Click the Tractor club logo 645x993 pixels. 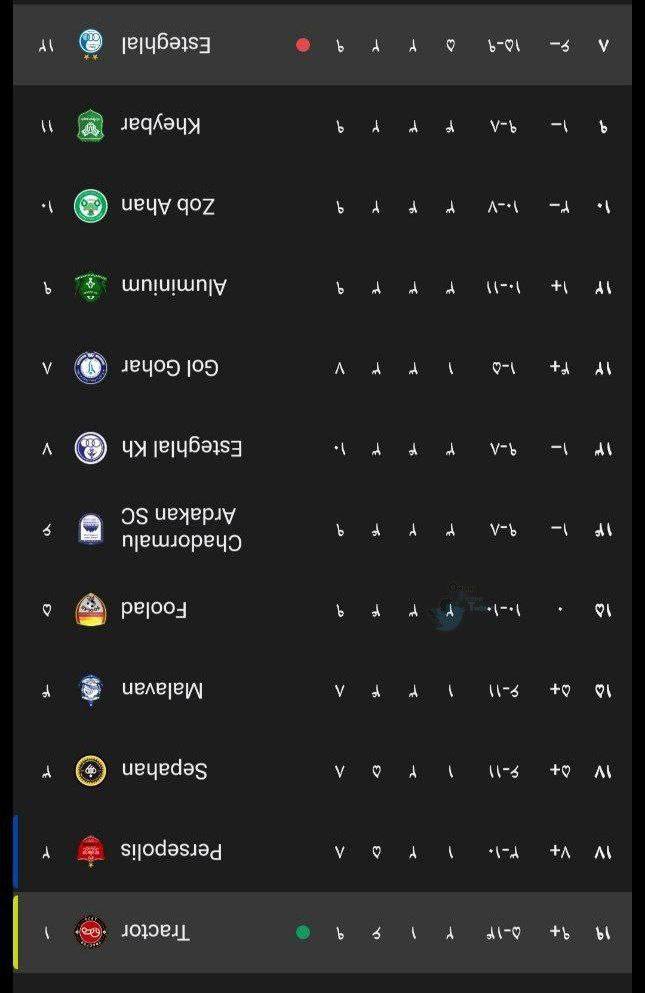pos(91,932)
